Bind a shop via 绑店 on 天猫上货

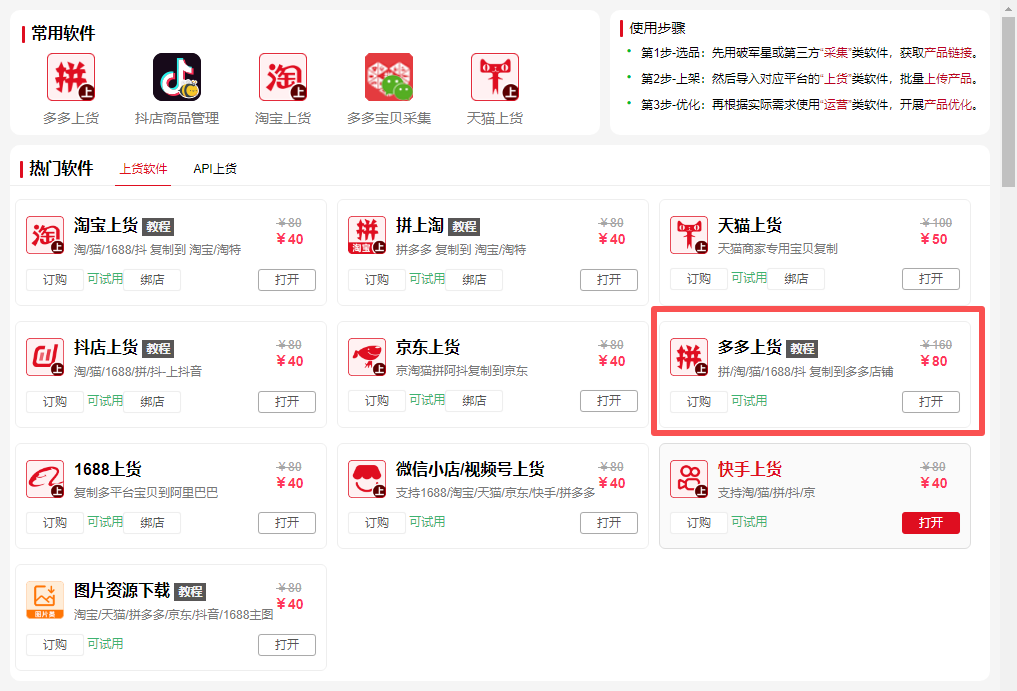pyautogui.click(x=796, y=278)
